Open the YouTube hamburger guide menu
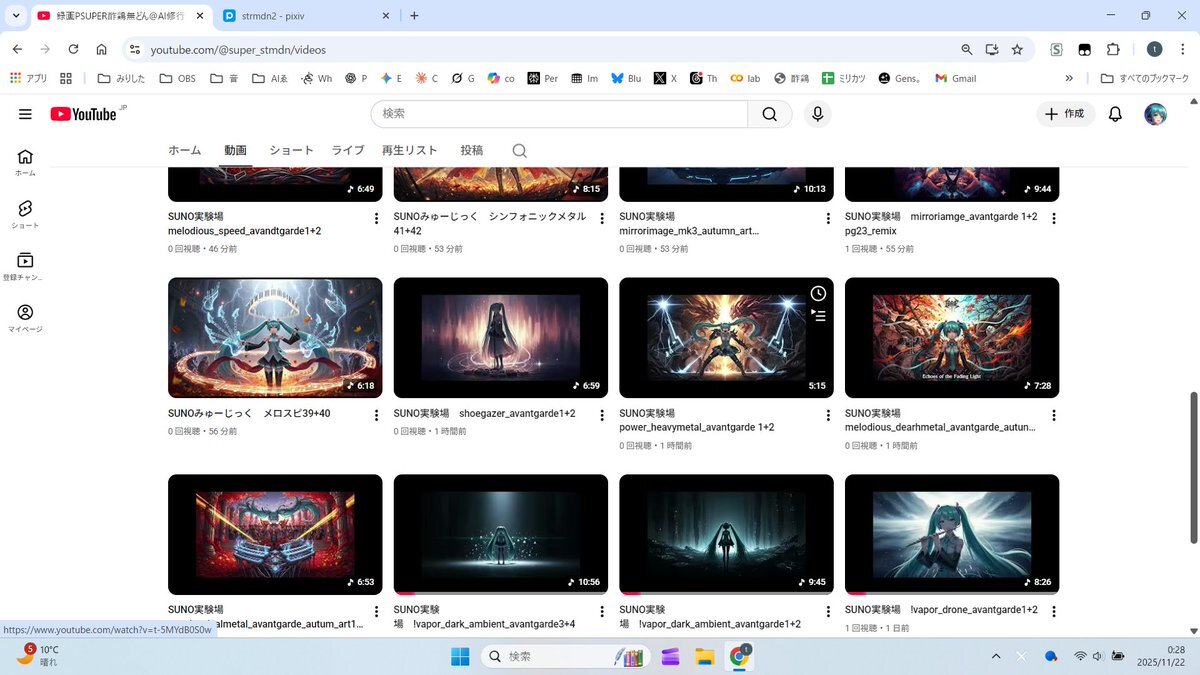Viewport: 1200px width, 675px height. pos(25,114)
